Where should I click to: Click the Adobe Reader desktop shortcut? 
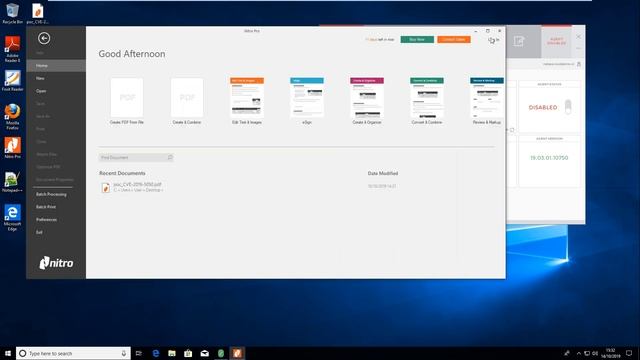(12, 49)
